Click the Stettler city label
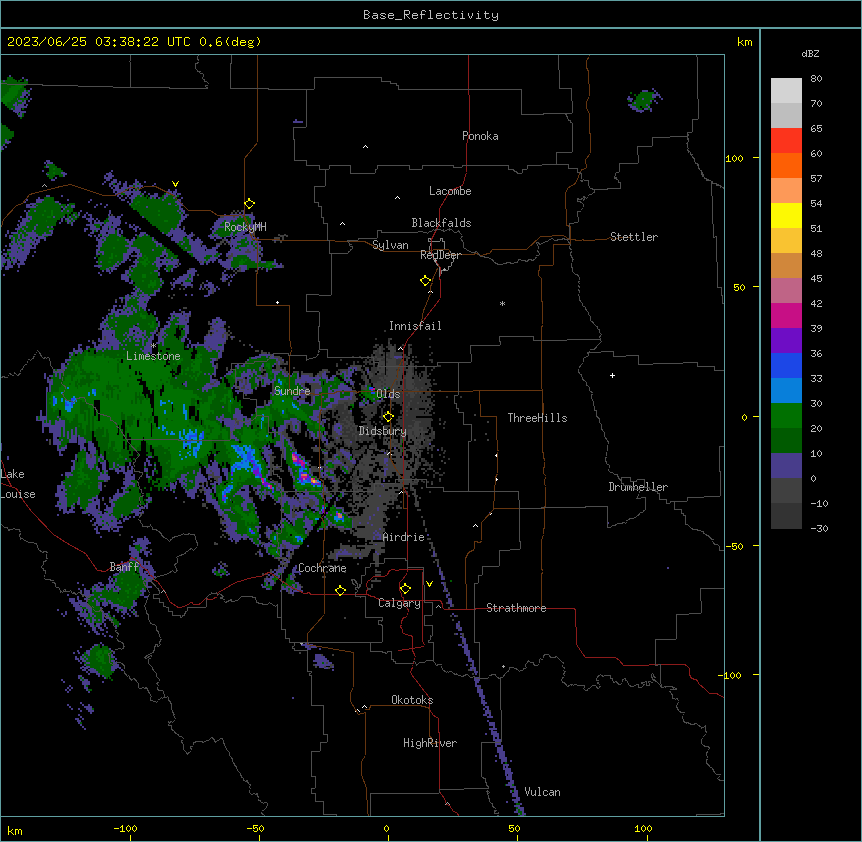 (x=634, y=237)
